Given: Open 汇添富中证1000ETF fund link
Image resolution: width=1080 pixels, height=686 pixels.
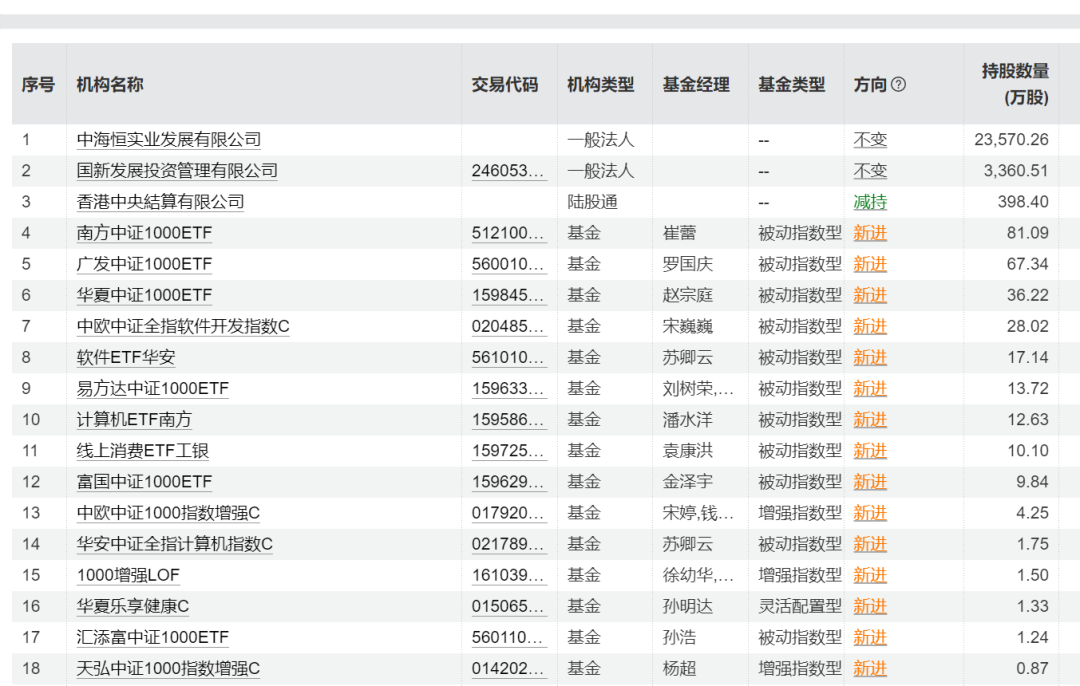Looking at the screenshot, I should 152,637.
